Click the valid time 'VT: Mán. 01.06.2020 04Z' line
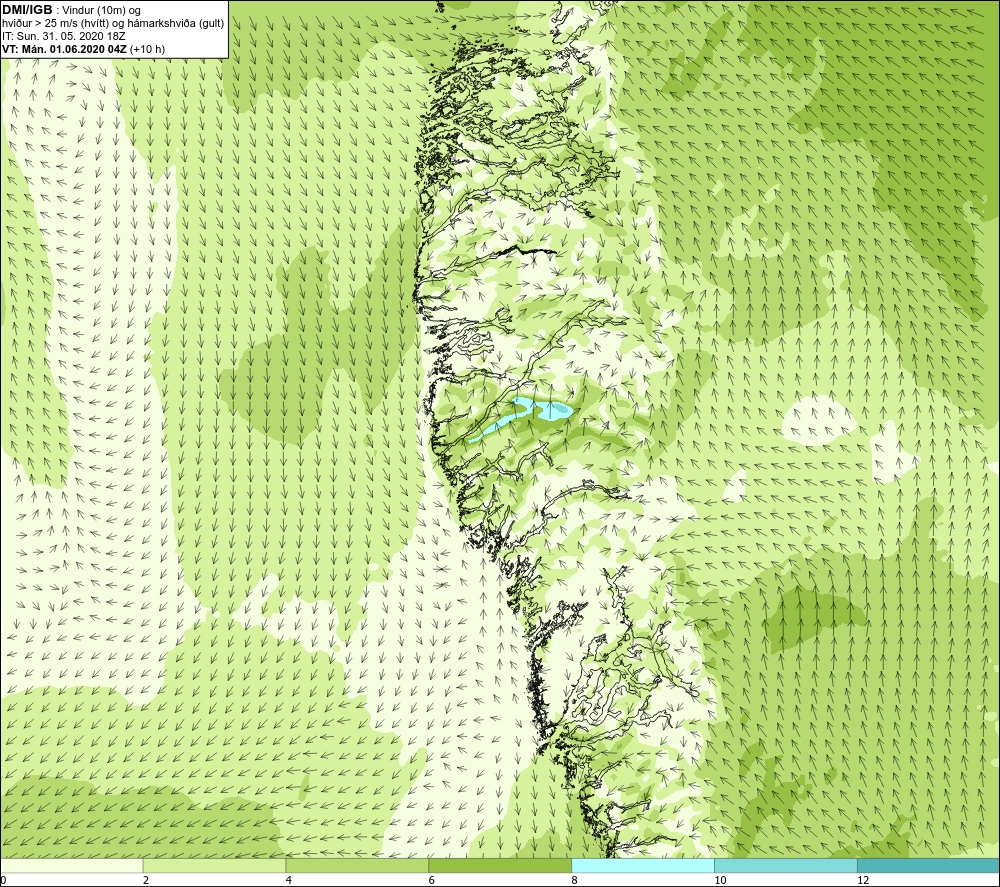Image resolution: width=1000 pixels, height=887 pixels. click(x=66, y=49)
